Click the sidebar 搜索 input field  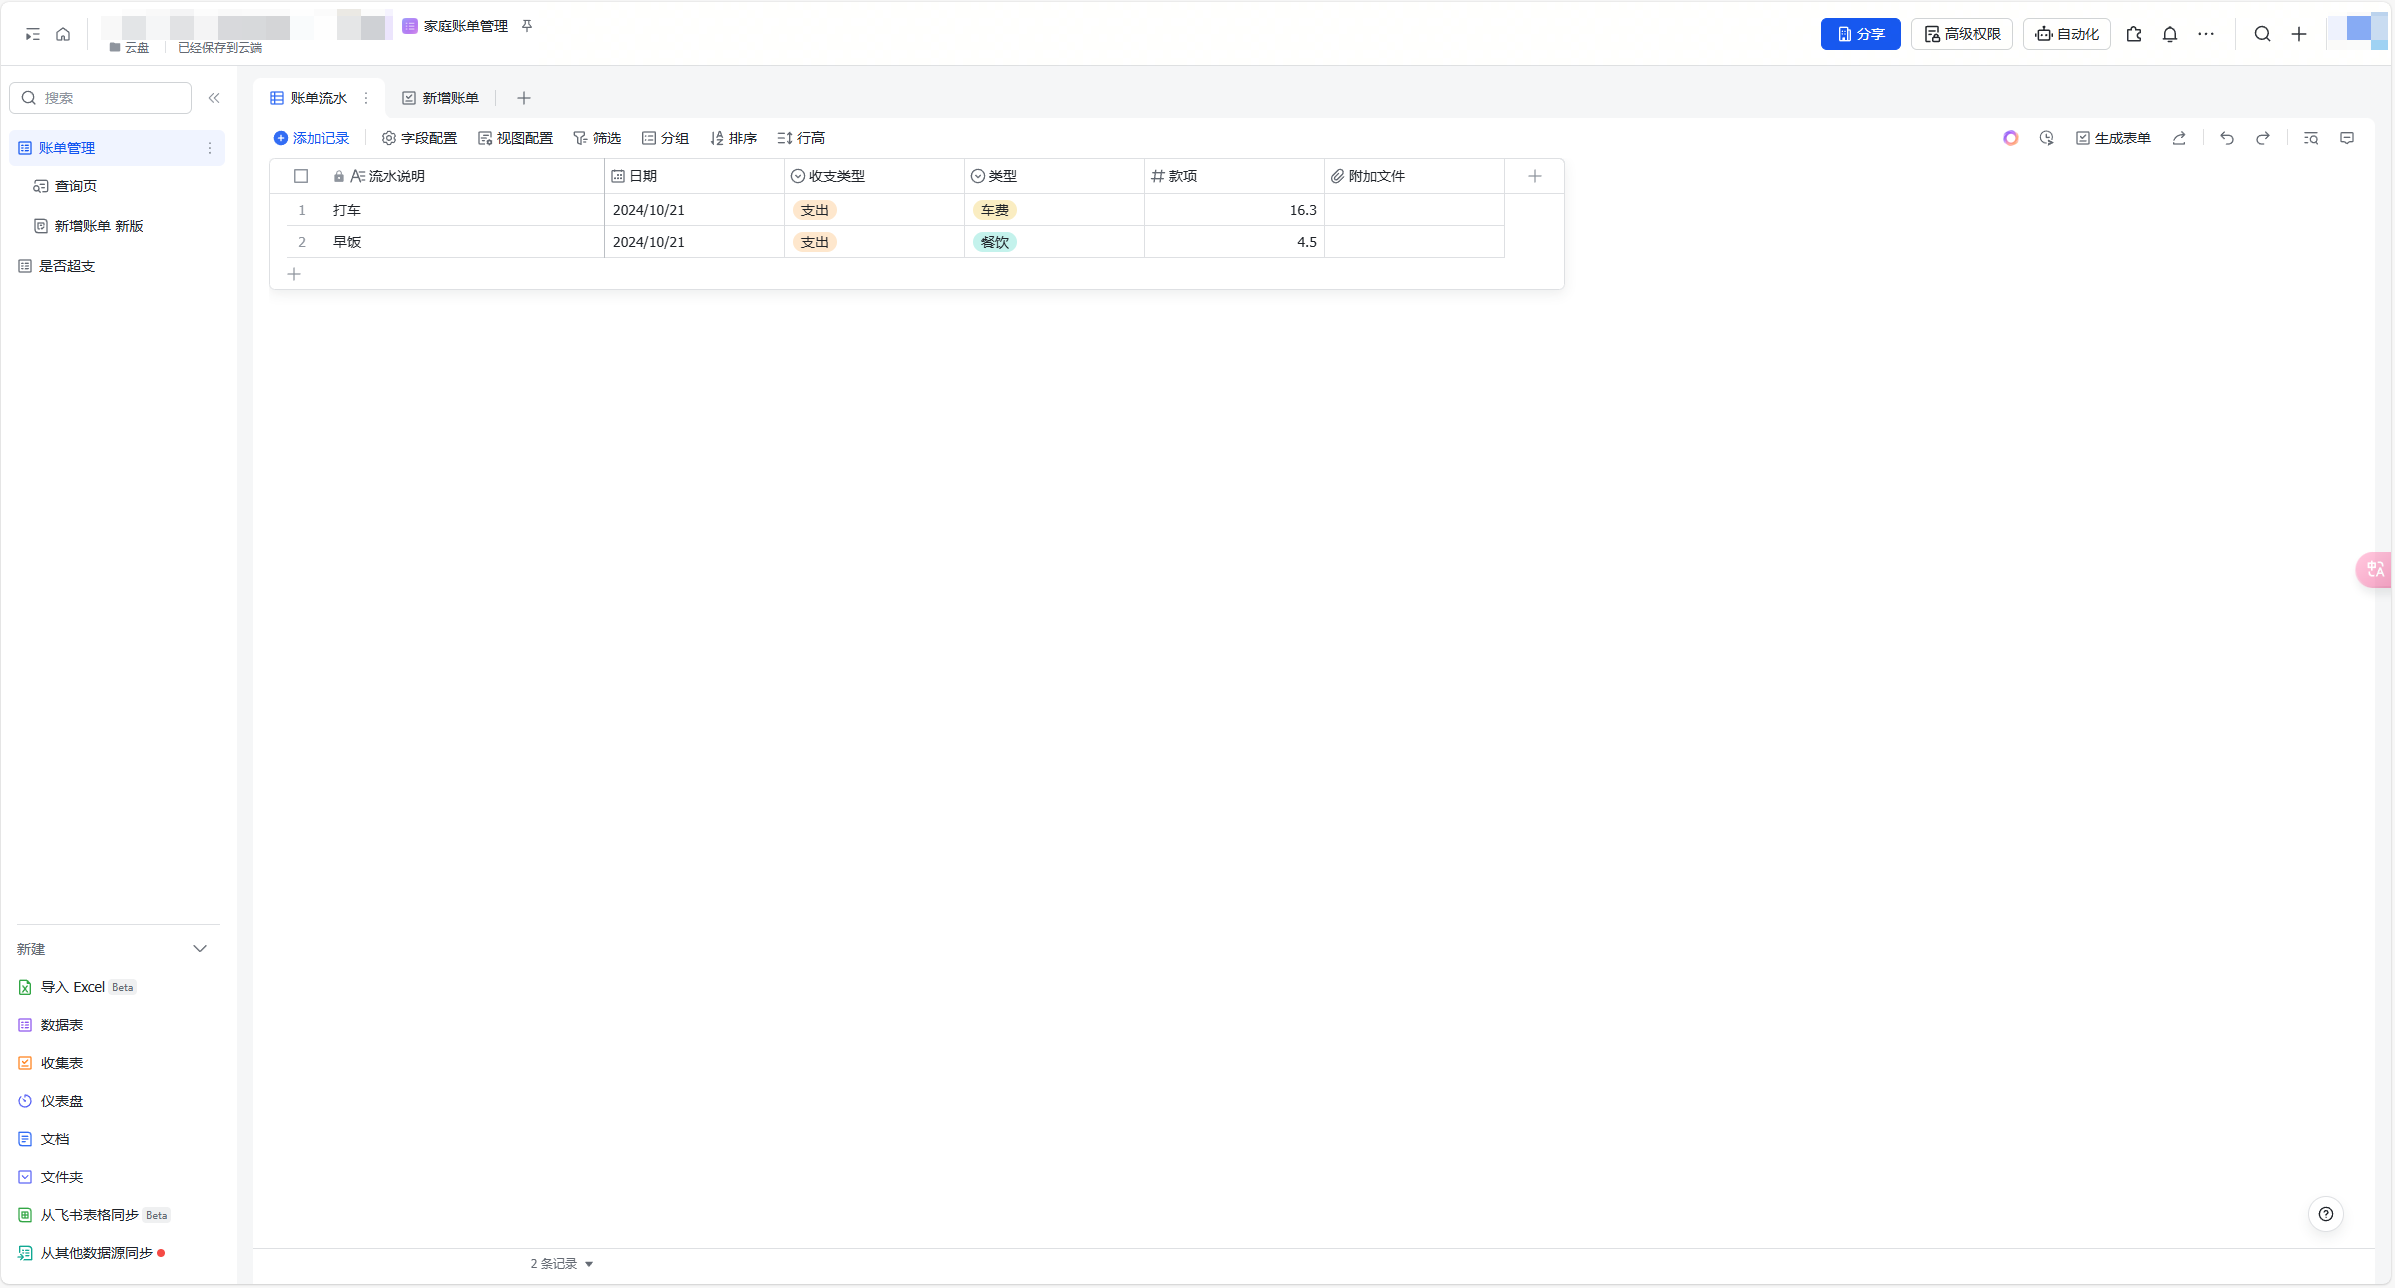point(110,98)
